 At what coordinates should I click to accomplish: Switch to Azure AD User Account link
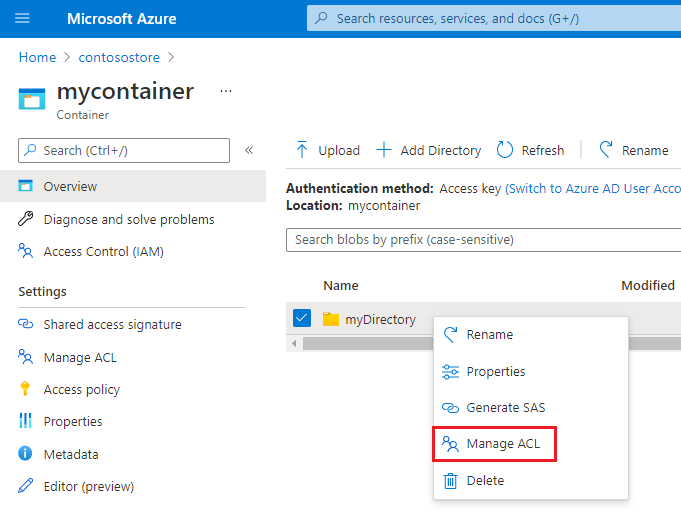[x=592, y=188]
